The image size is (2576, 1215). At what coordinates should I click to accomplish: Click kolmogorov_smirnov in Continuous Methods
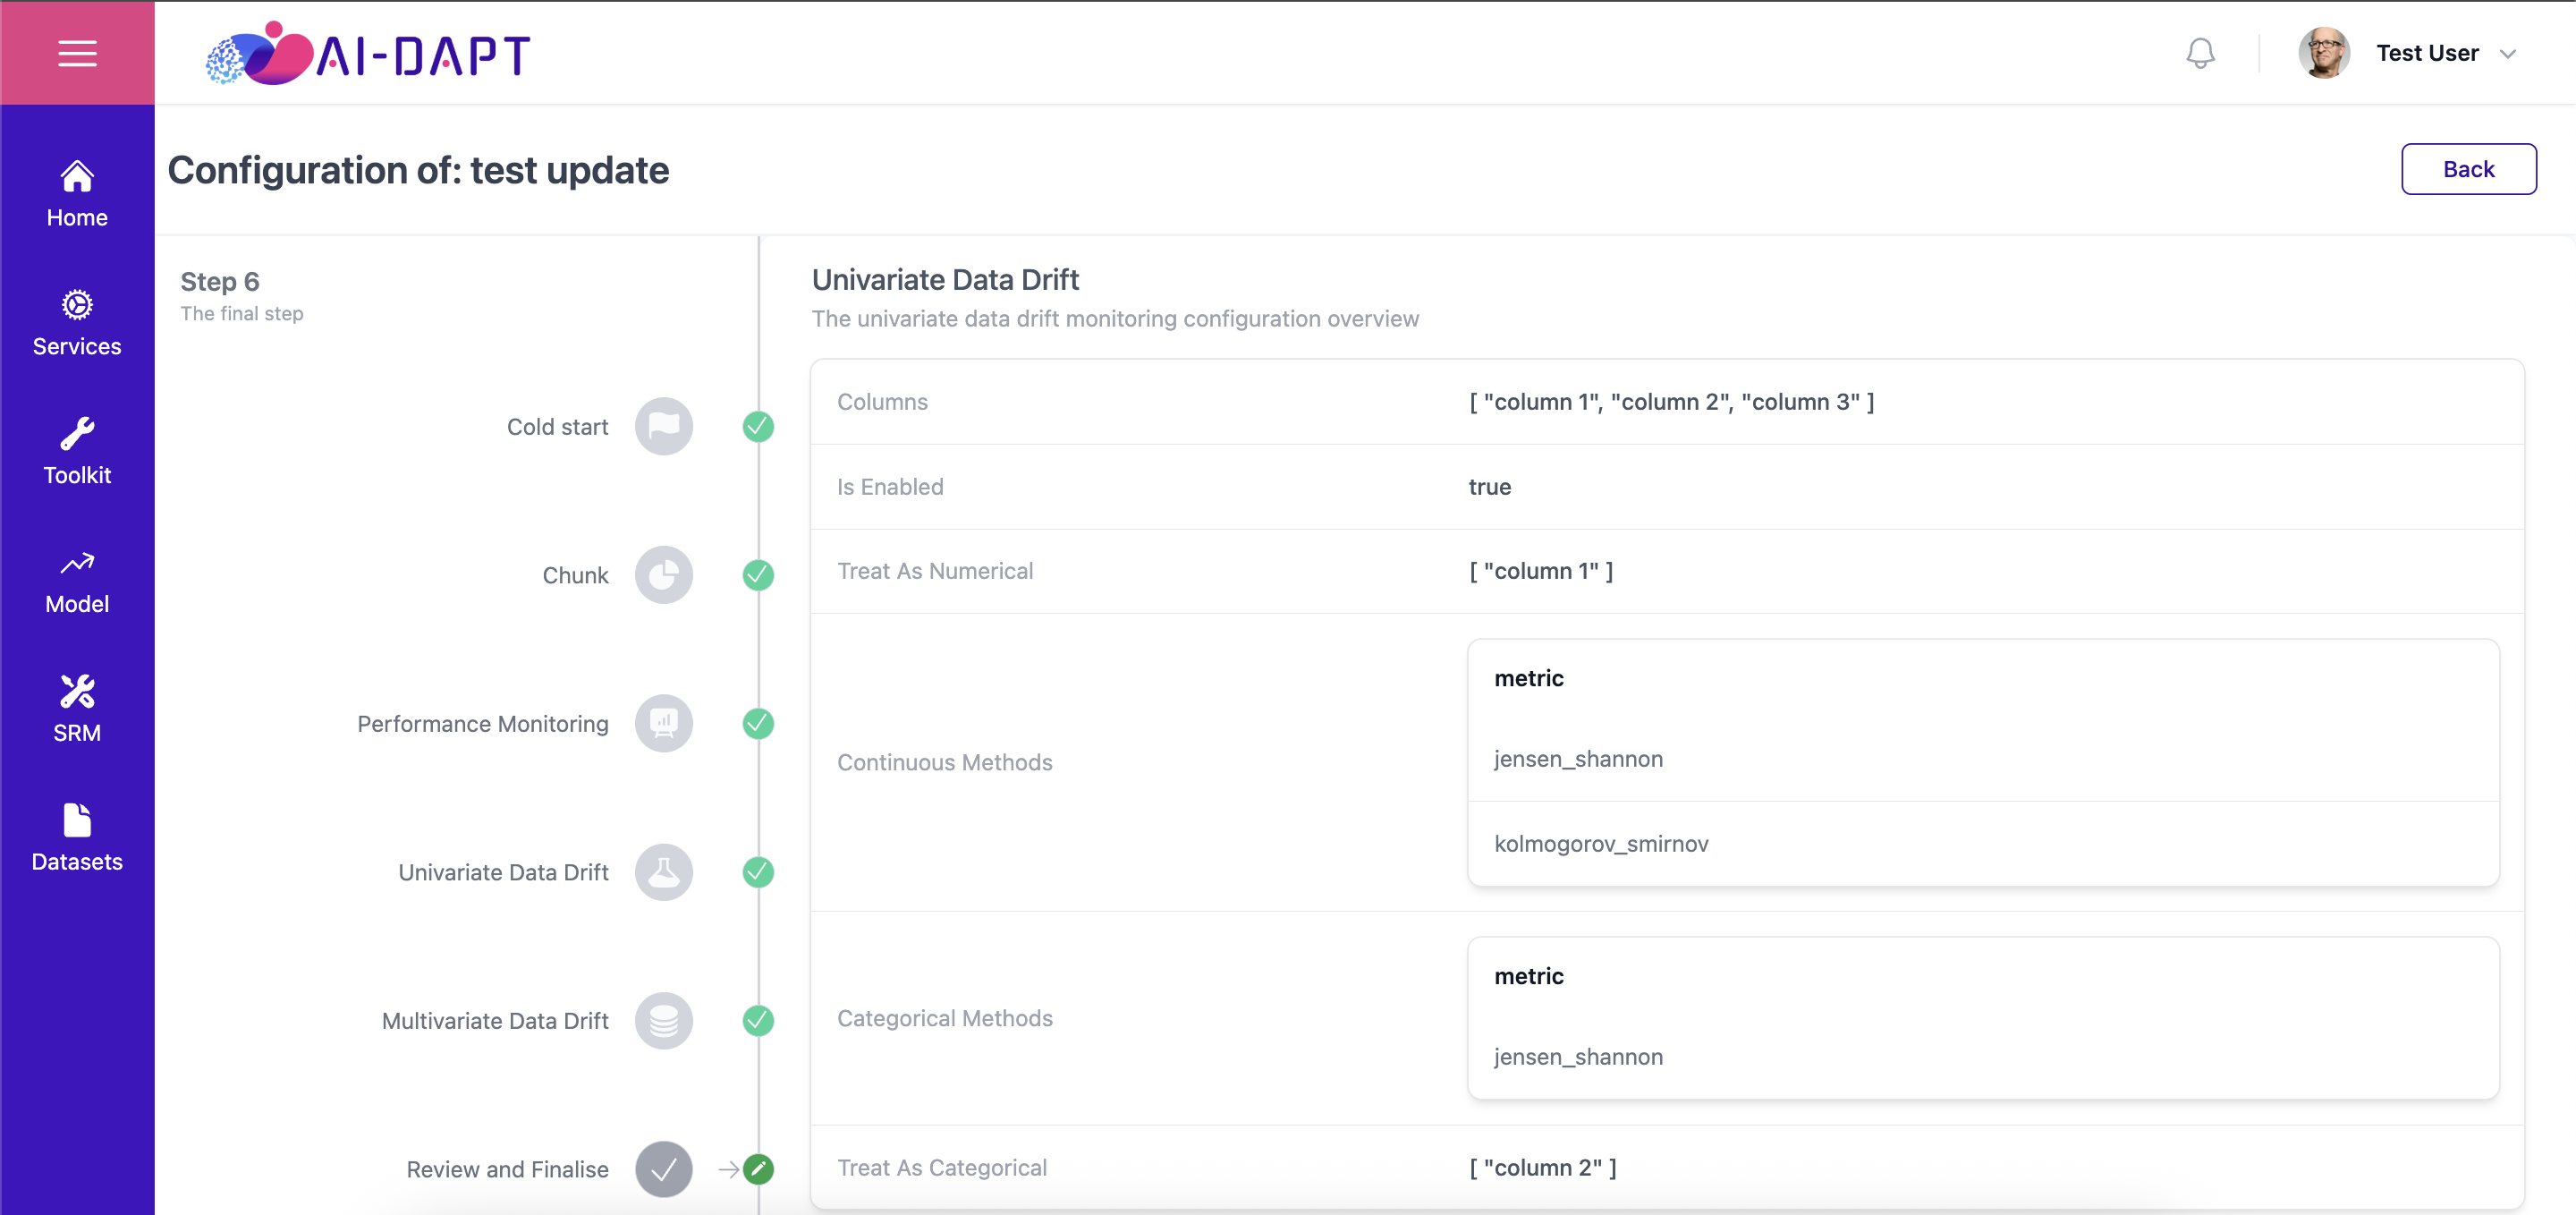1601,844
